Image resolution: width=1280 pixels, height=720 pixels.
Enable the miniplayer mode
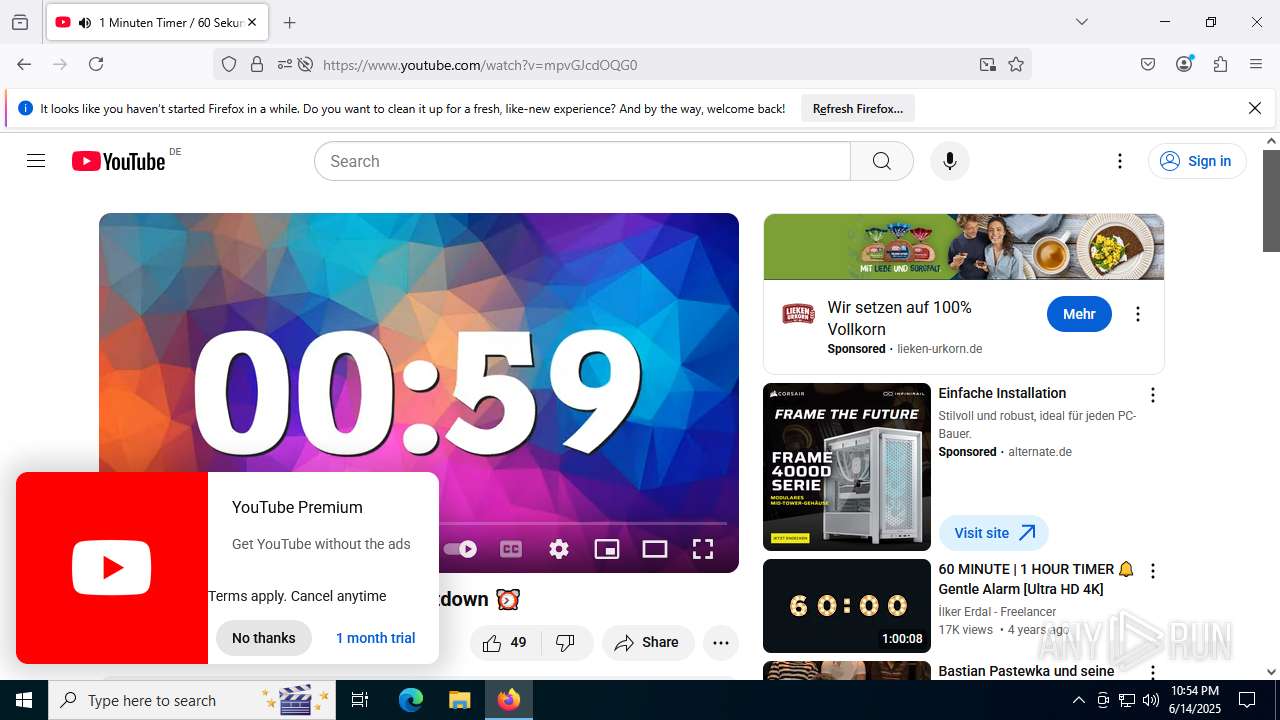click(x=607, y=549)
